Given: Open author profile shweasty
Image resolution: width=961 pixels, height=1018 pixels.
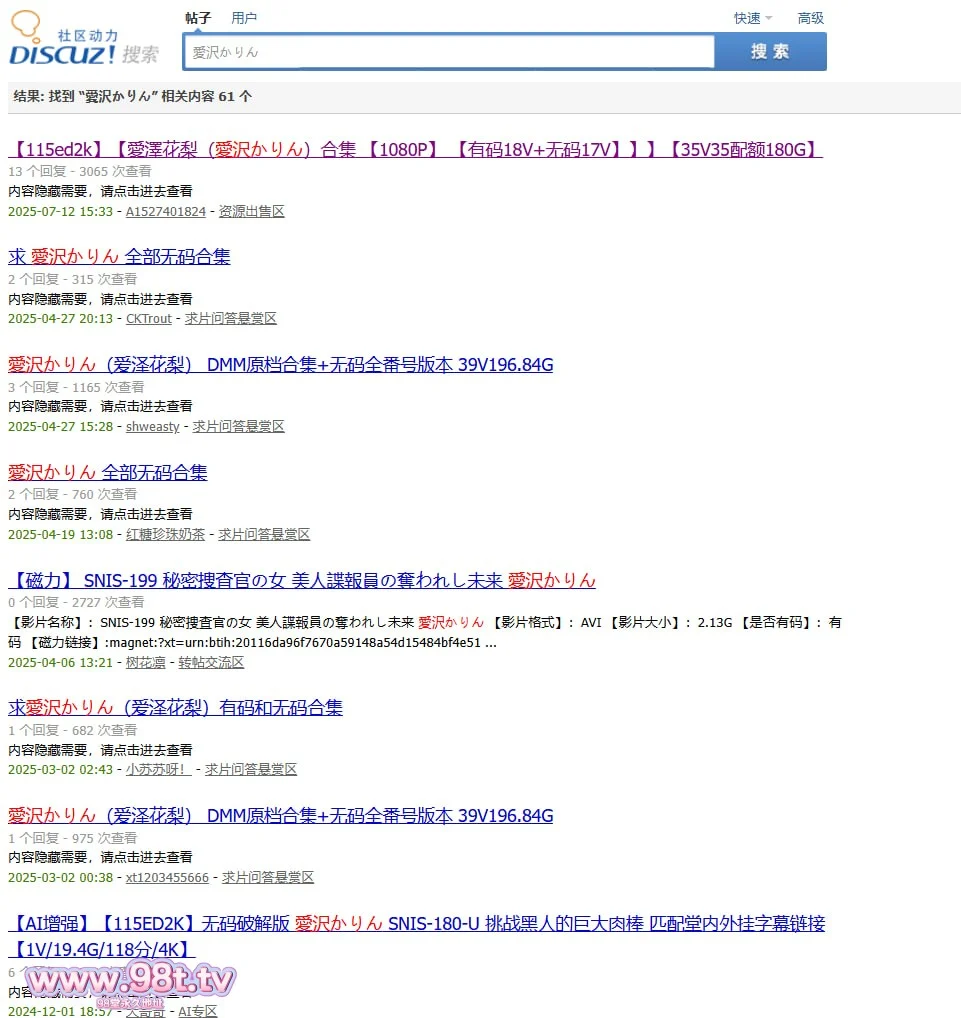Looking at the screenshot, I should [x=152, y=427].
